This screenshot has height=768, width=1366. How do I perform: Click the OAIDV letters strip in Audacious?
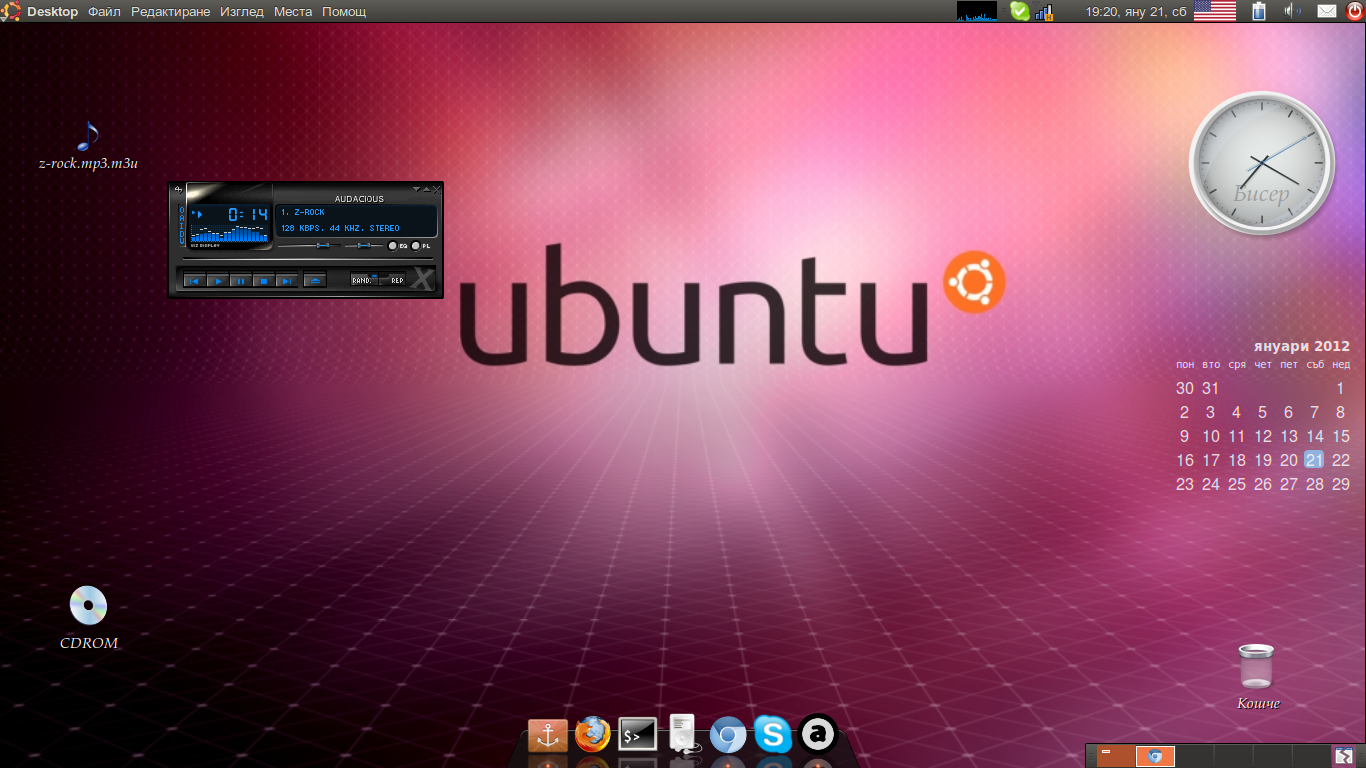tap(181, 226)
